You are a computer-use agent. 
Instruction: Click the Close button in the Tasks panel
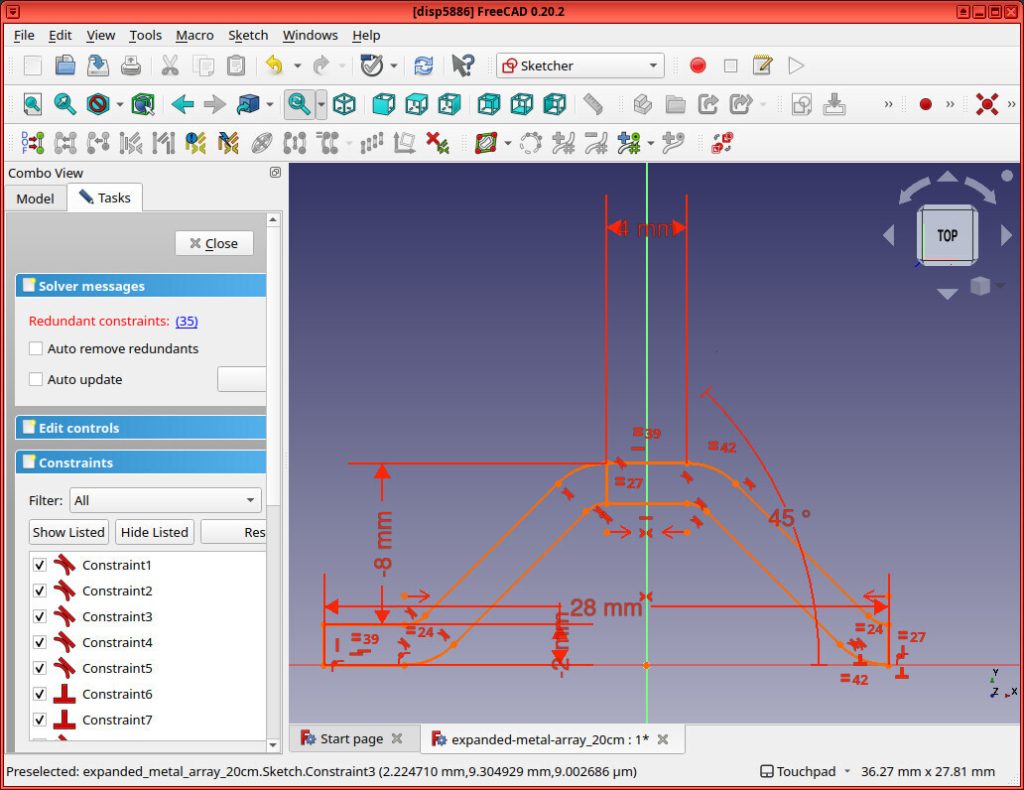[x=213, y=243]
